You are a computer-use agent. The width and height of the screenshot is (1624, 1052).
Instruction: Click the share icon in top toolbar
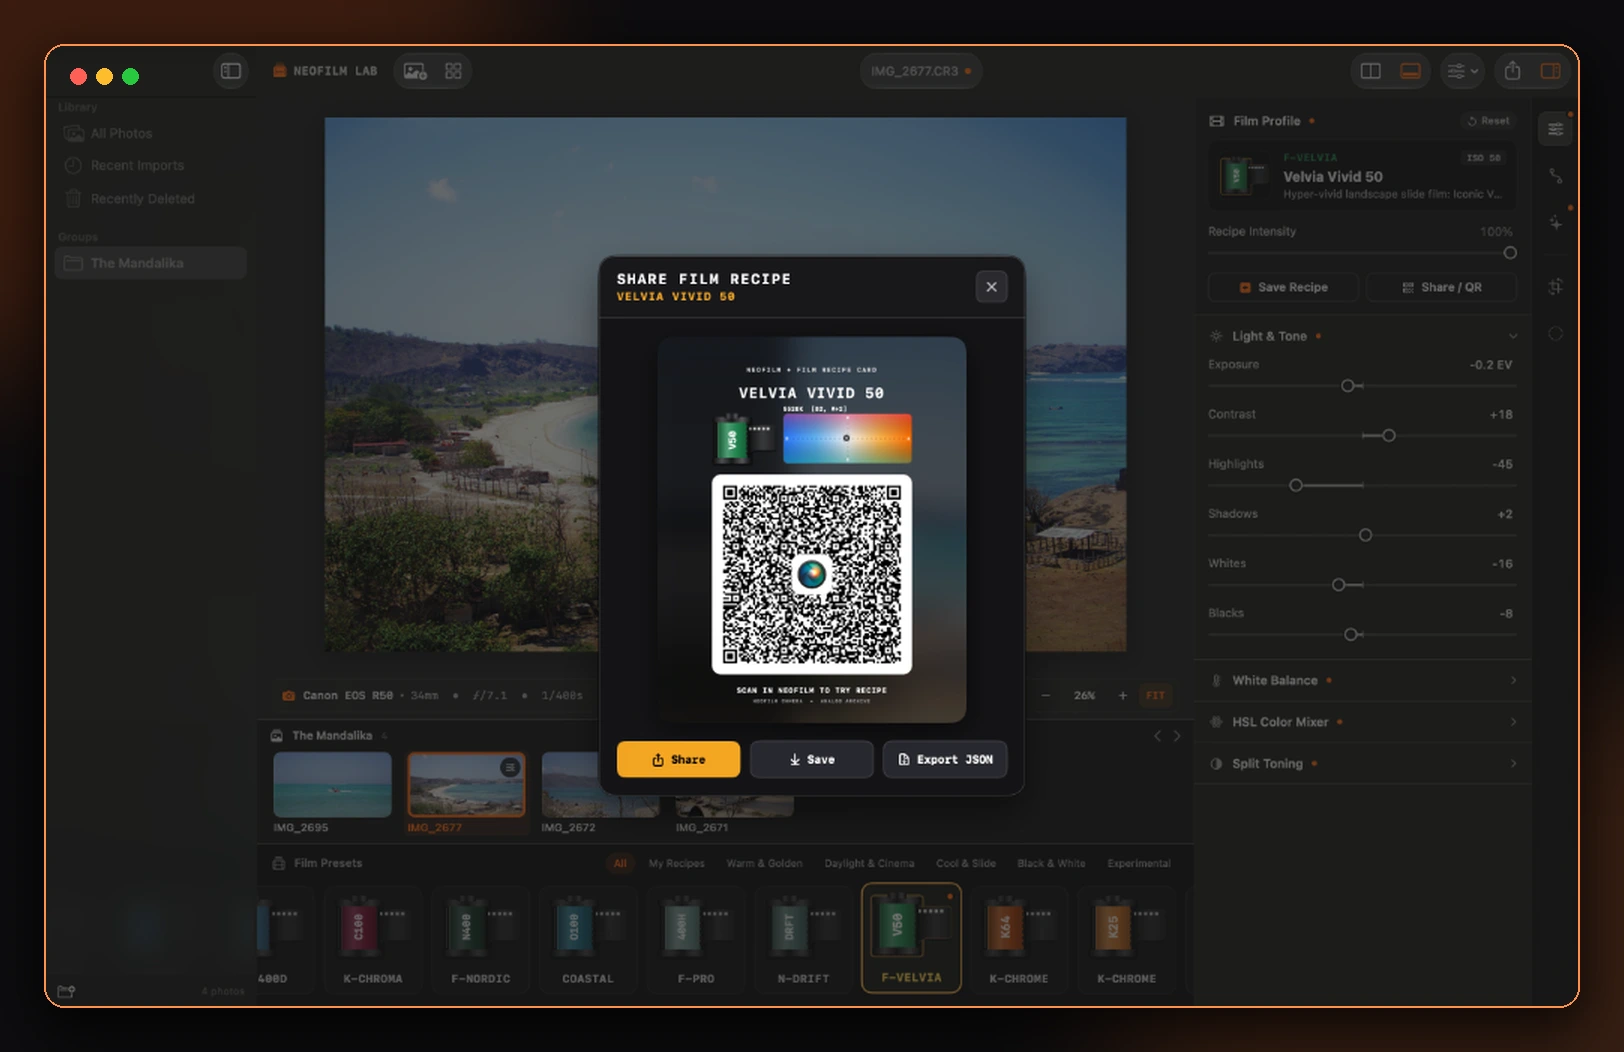[1512, 71]
